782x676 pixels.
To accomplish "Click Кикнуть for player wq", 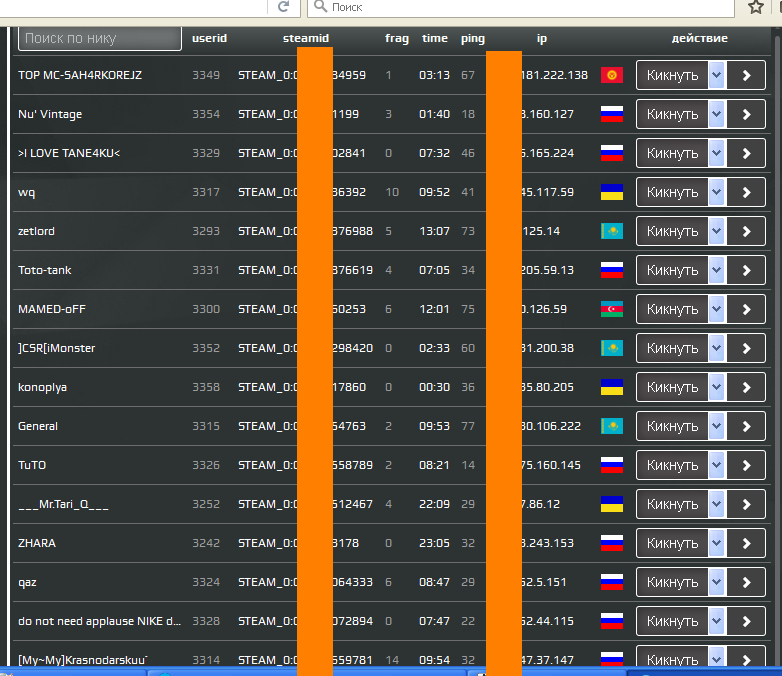I will click(672, 192).
